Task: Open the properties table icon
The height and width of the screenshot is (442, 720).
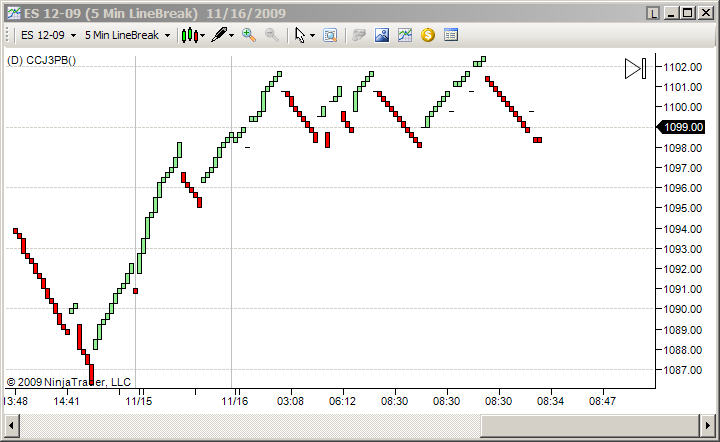Action: point(451,35)
